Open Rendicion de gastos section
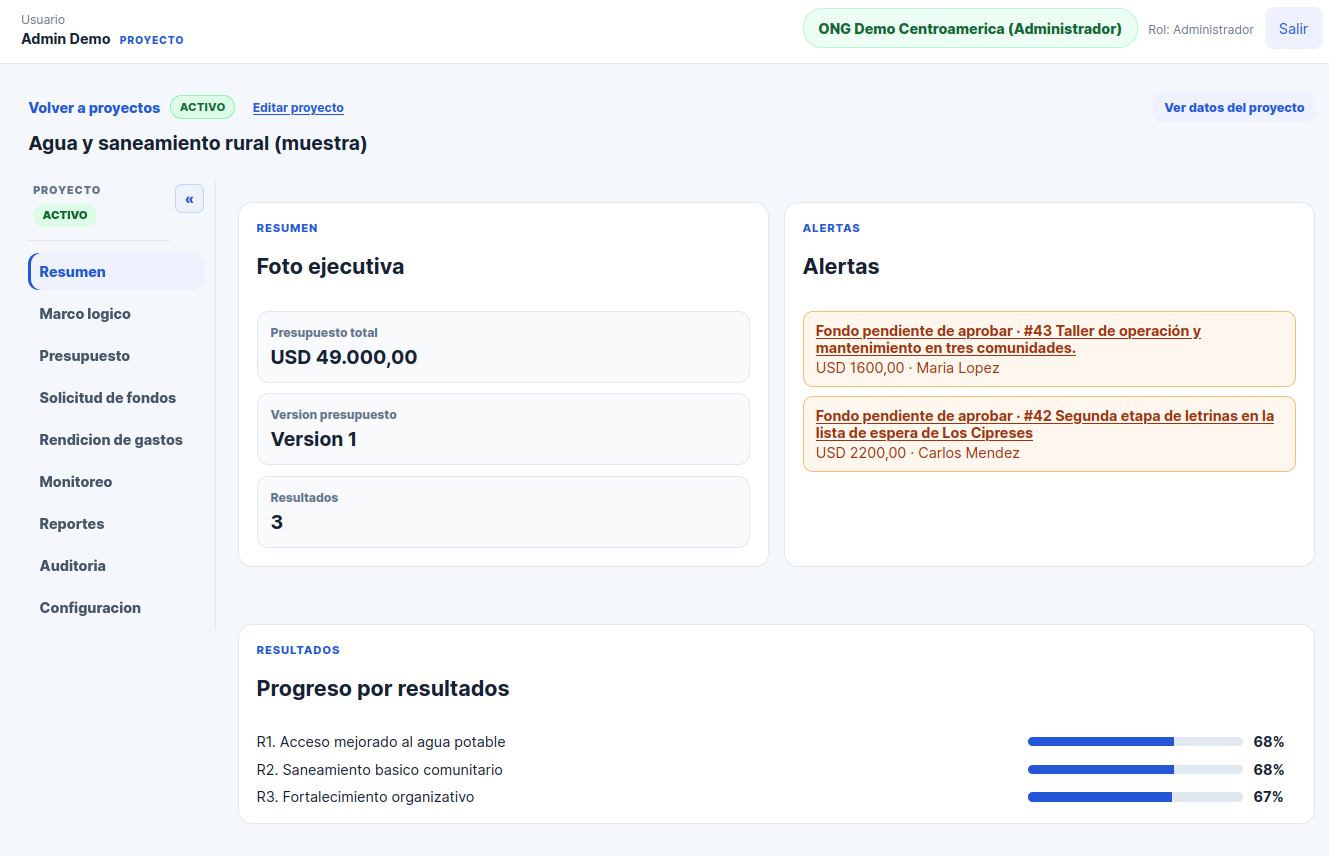 (116, 440)
